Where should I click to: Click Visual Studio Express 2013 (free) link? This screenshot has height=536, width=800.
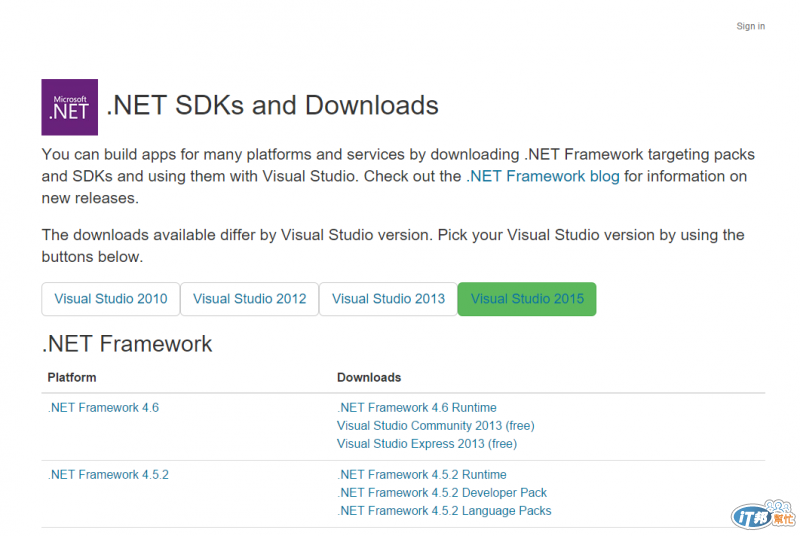(427, 444)
